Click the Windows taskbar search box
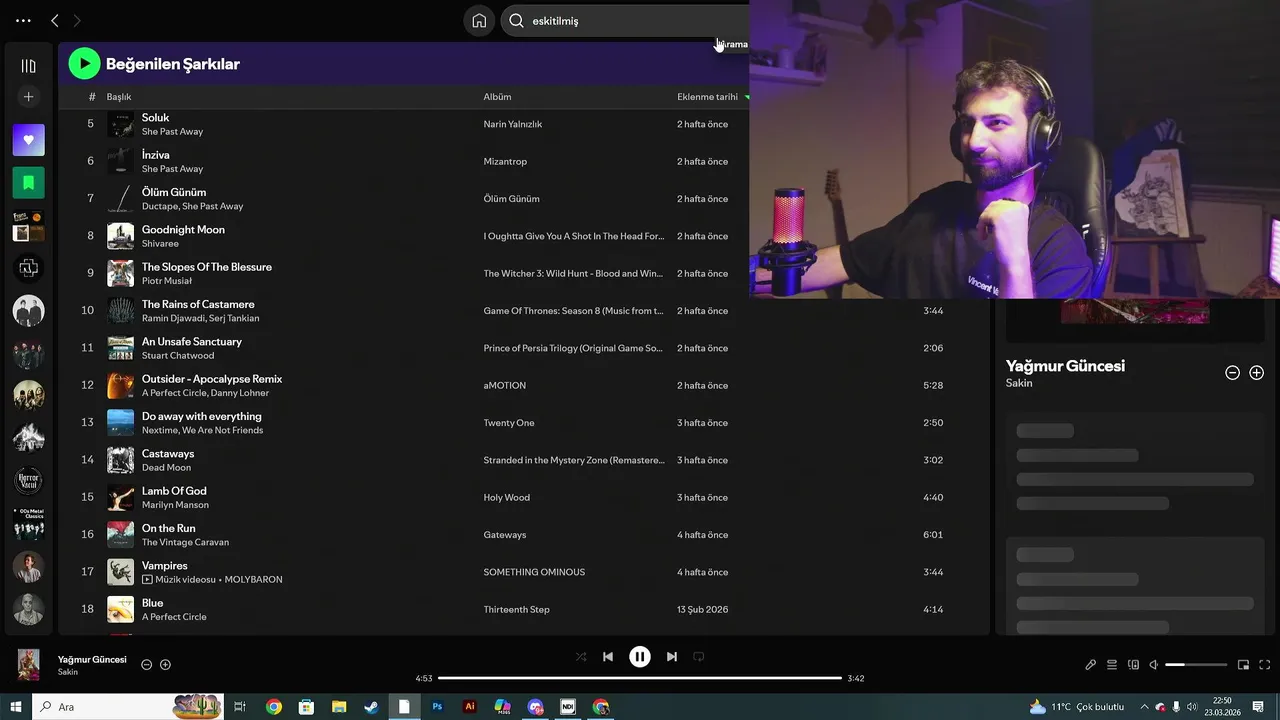This screenshot has height=720, width=1280. (x=130, y=707)
